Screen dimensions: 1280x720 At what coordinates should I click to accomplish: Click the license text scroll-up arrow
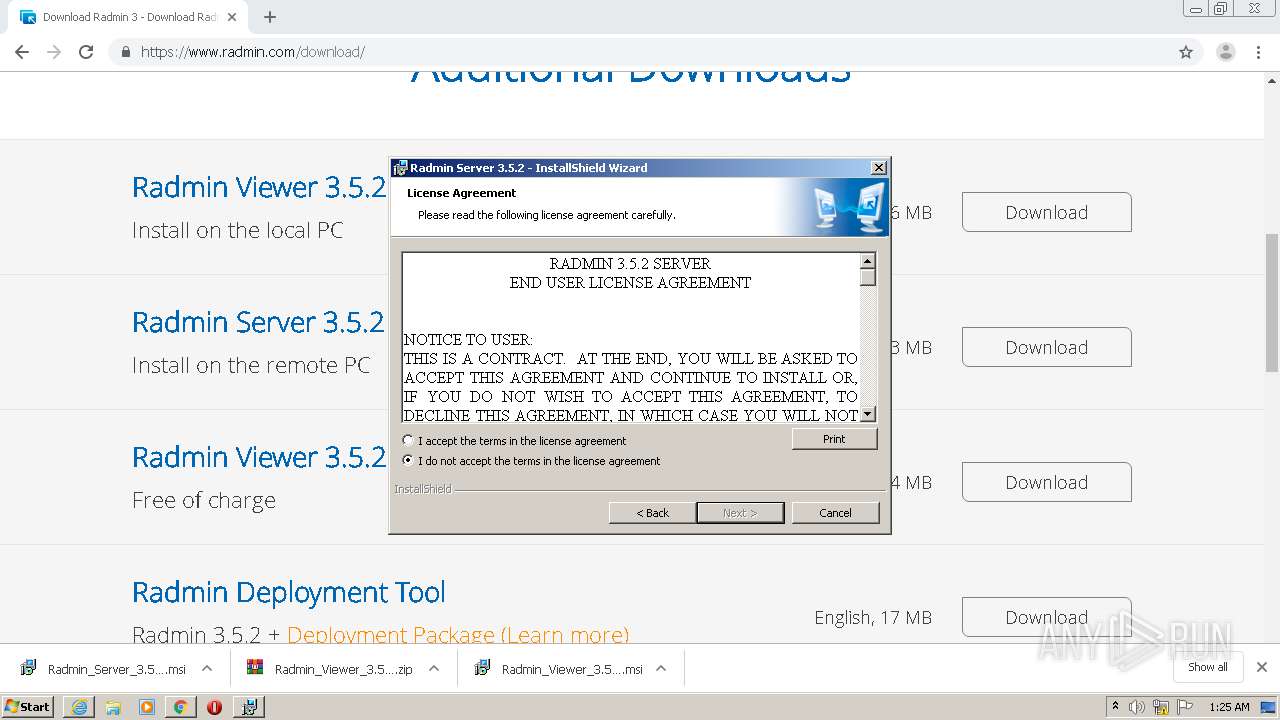[x=868, y=262]
